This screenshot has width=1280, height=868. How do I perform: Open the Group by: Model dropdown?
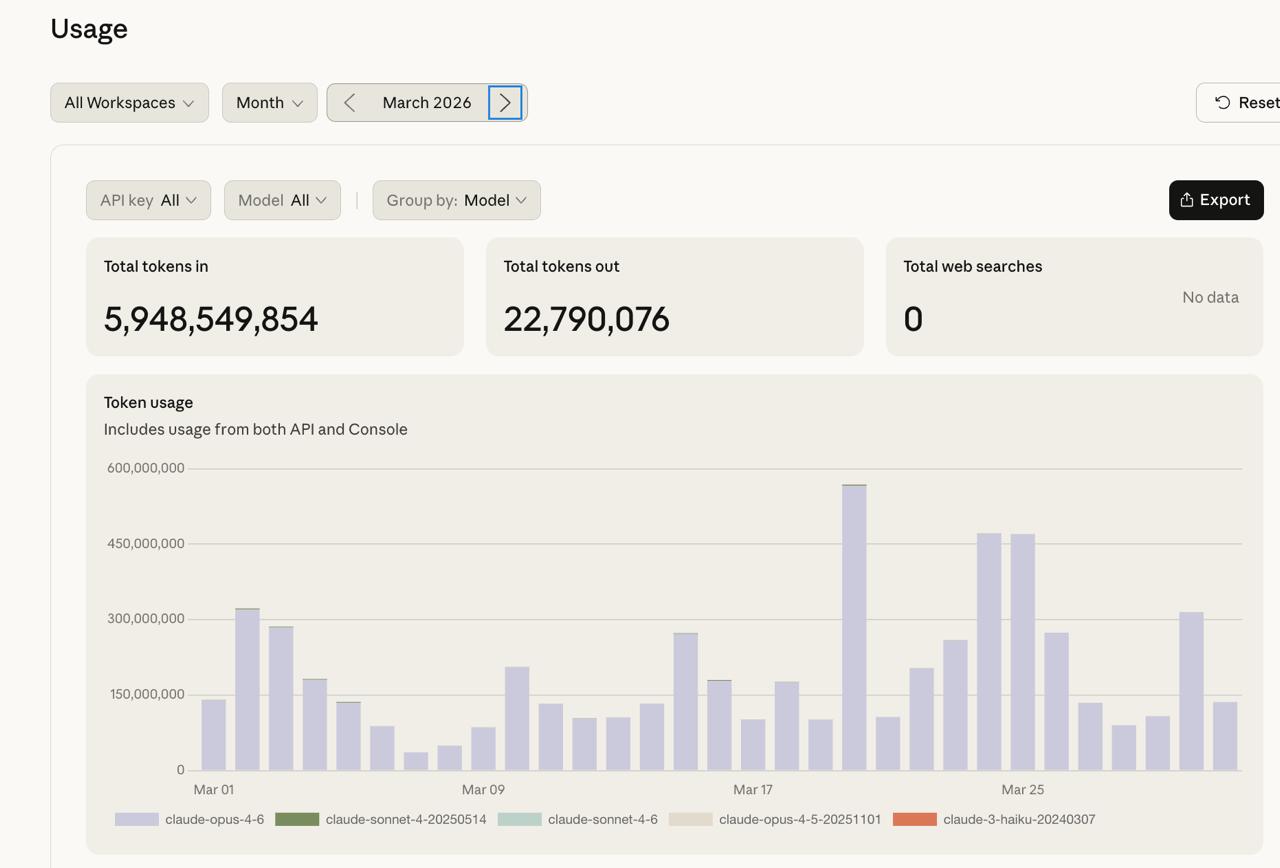coord(456,200)
